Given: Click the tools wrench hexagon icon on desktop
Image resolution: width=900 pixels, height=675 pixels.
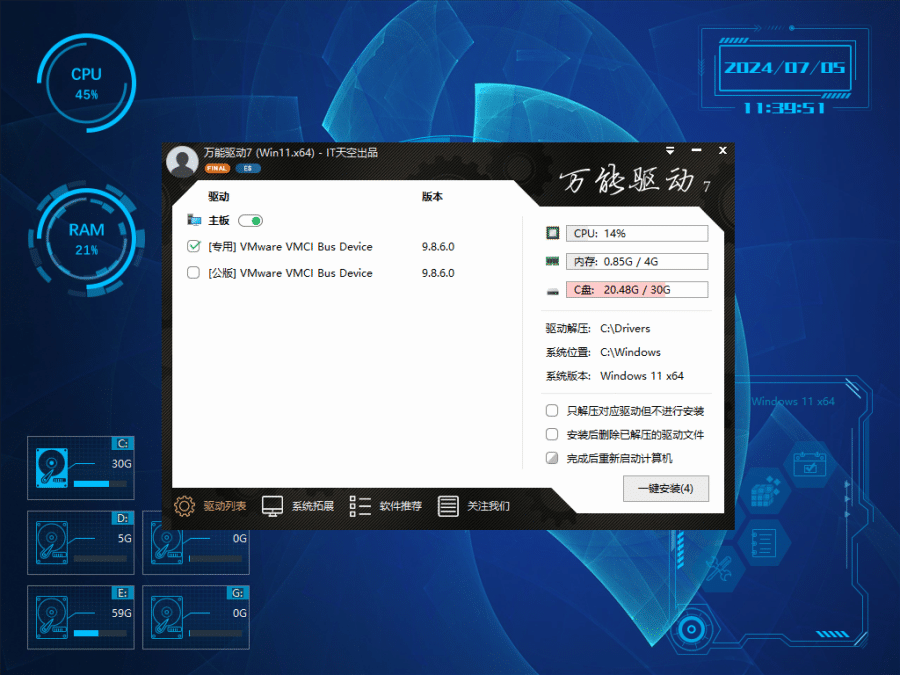Looking at the screenshot, I should pyautogui.click(x=718, y=569).
